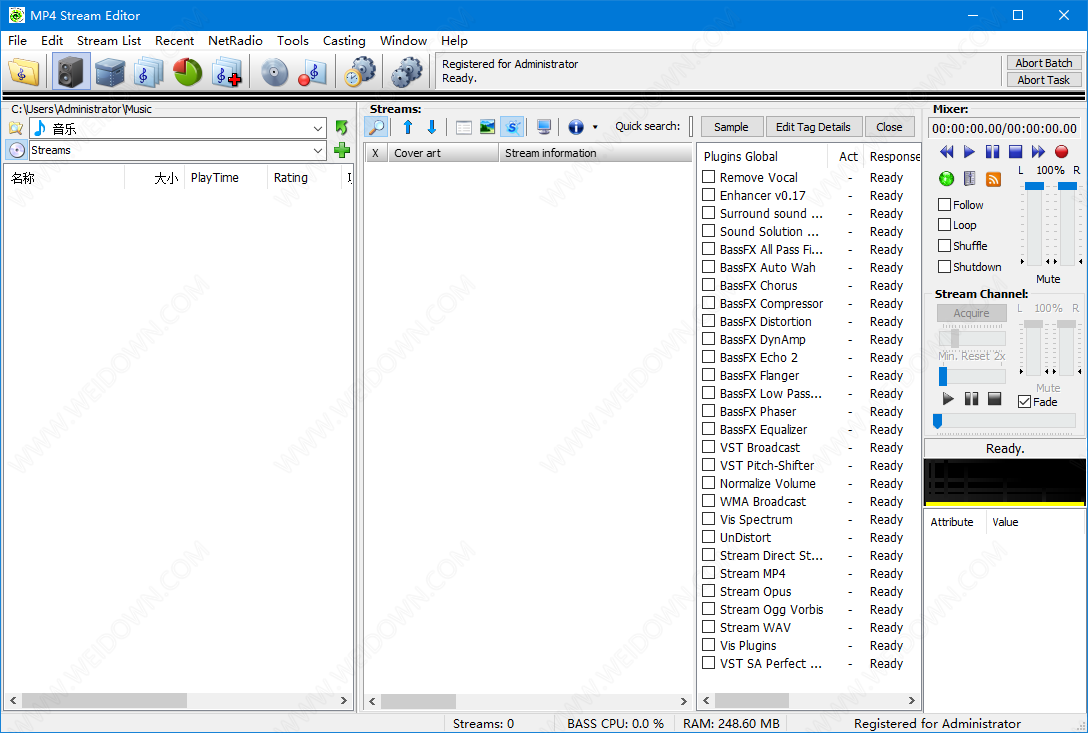This screenshot has width=1088, height=733.
Task: Click the Stream information column header
Action: tap(595, 153)
